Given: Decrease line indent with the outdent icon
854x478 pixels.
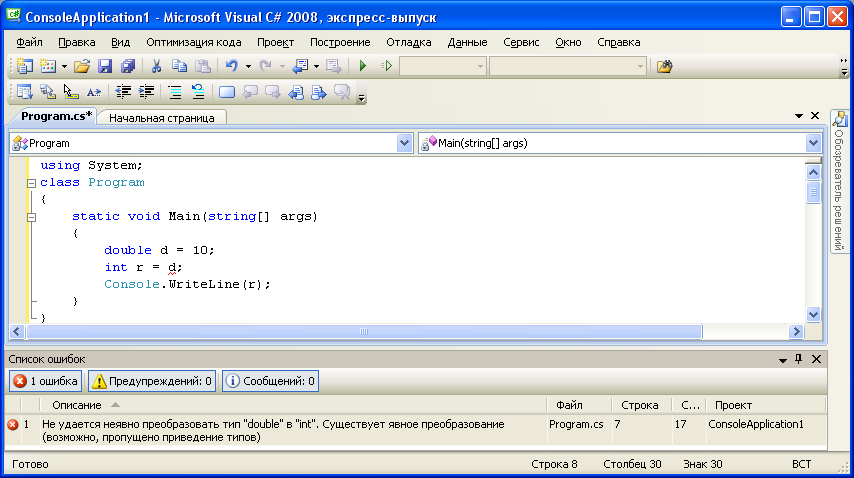Looking at the screenshot, I should (123, 92).
